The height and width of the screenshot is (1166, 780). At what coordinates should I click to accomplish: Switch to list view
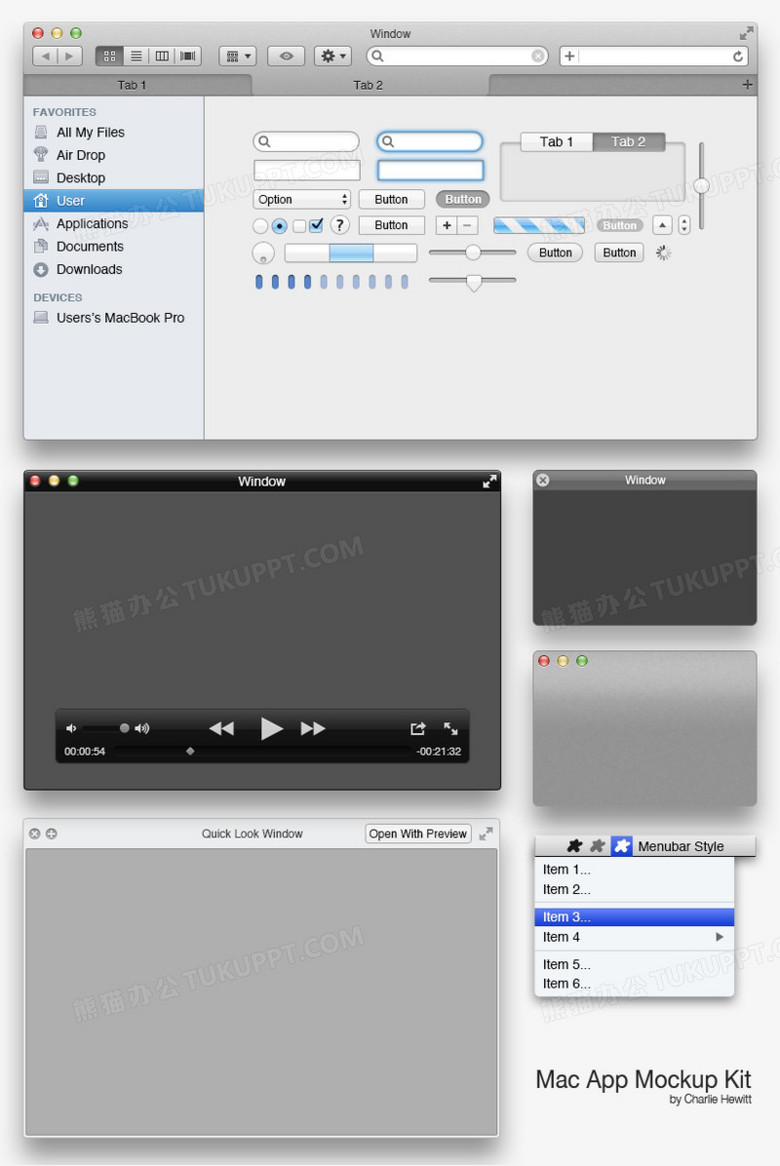tap(136, 57)
